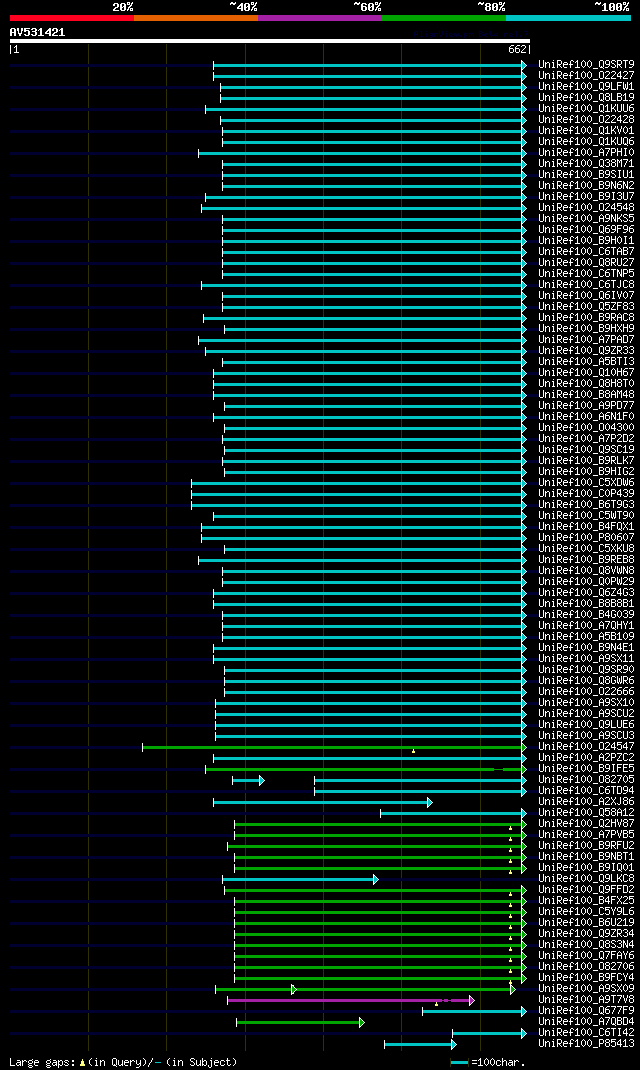
Task: Select UniRef100_Q9FFD2 label
Action: pos(586,890)
